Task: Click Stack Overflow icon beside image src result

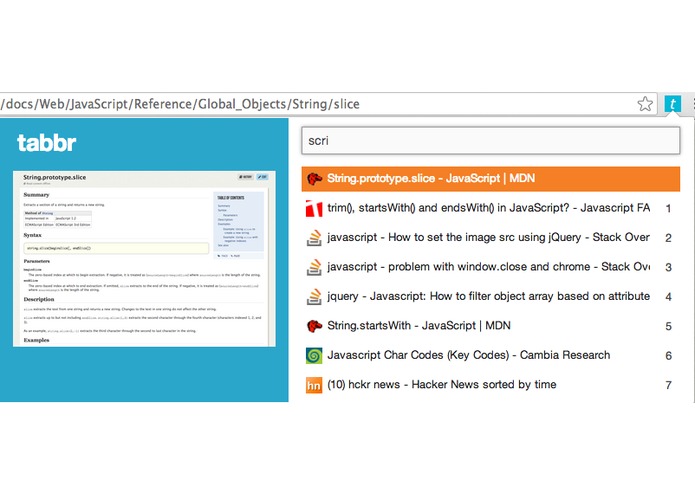Action: (x=314, y=238)
